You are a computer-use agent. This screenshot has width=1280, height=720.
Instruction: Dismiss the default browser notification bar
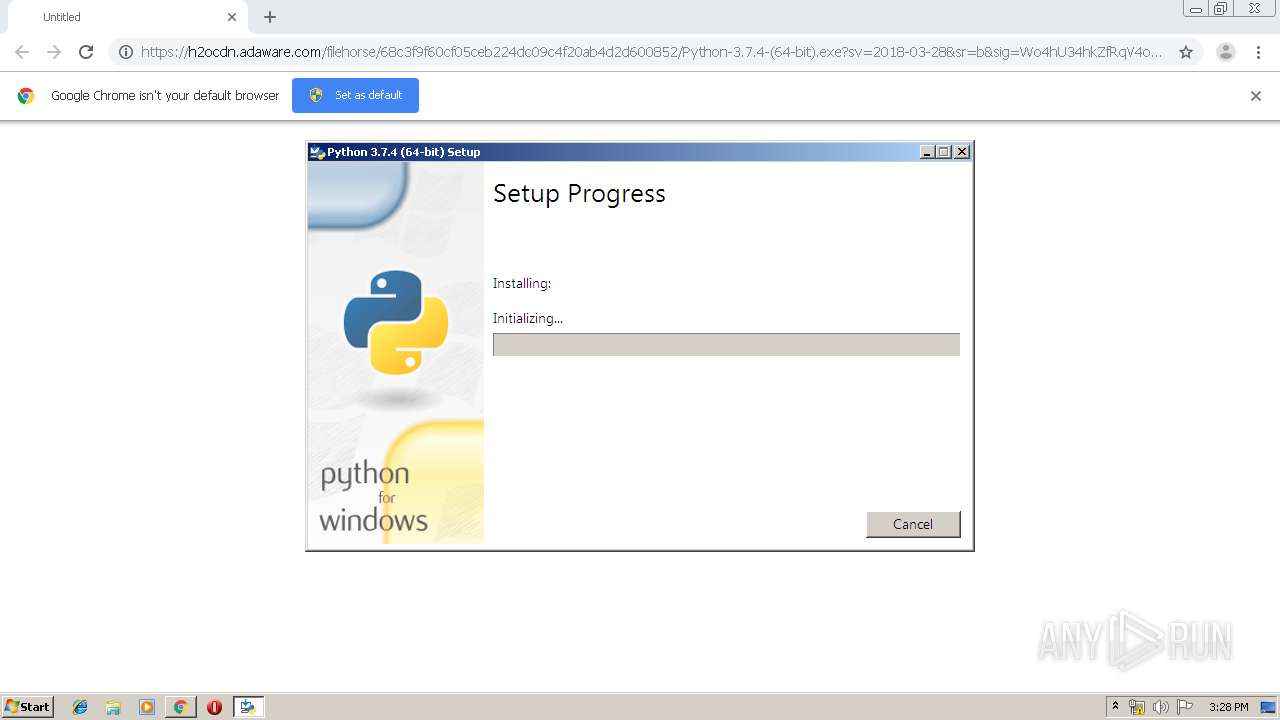(x=1256, y=96)
